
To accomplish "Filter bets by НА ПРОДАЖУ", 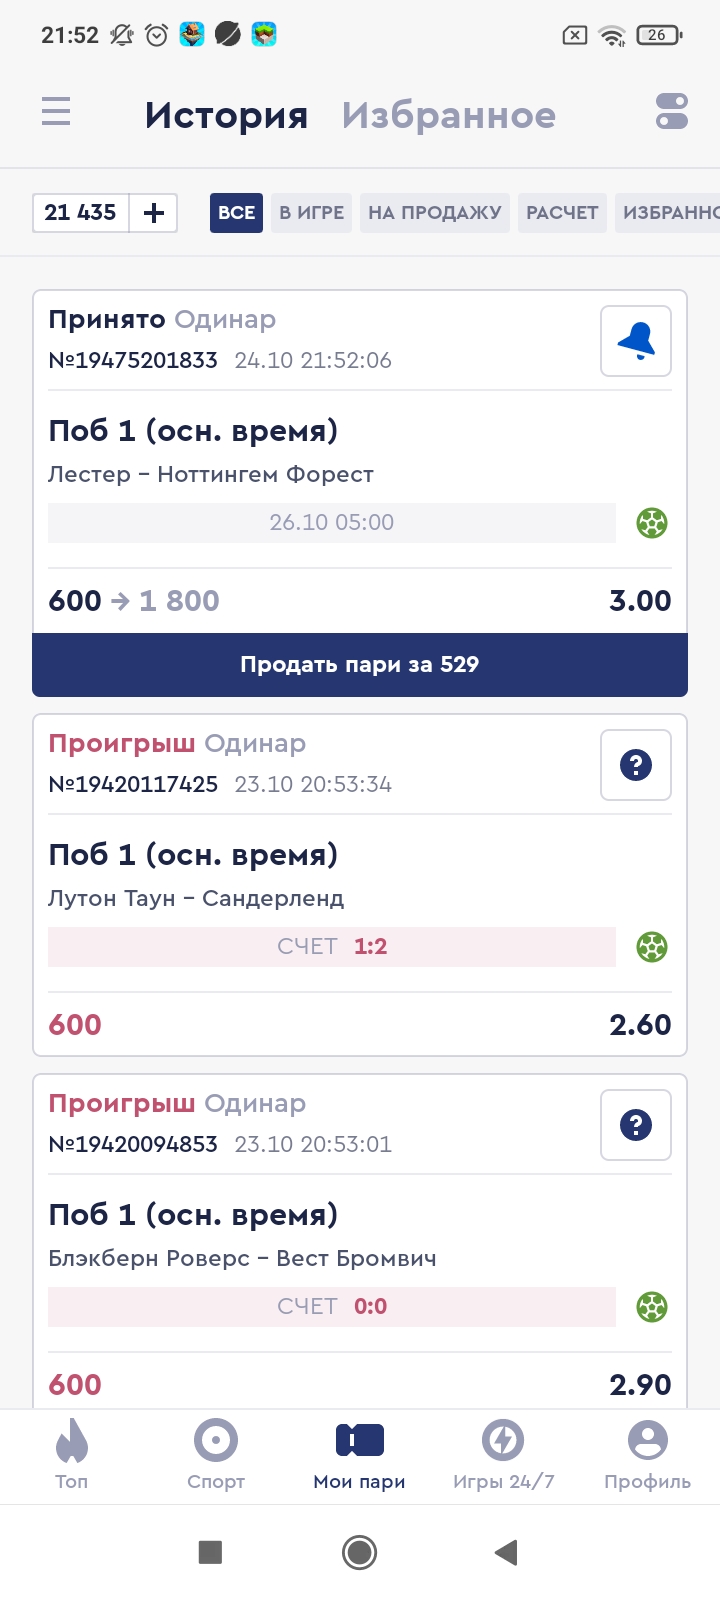I will [x=435, y=213].
